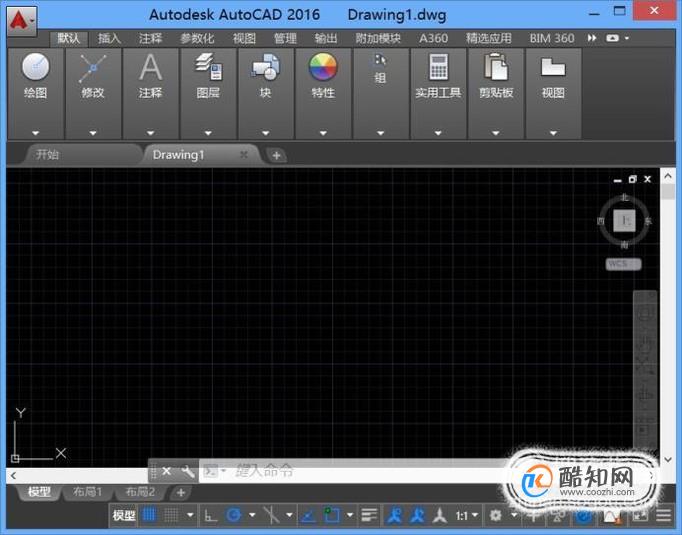The width and height of the screenshot is (682, 535).
Task: Show more ribbon tabs with double-arrow
Action: (592, 38)
